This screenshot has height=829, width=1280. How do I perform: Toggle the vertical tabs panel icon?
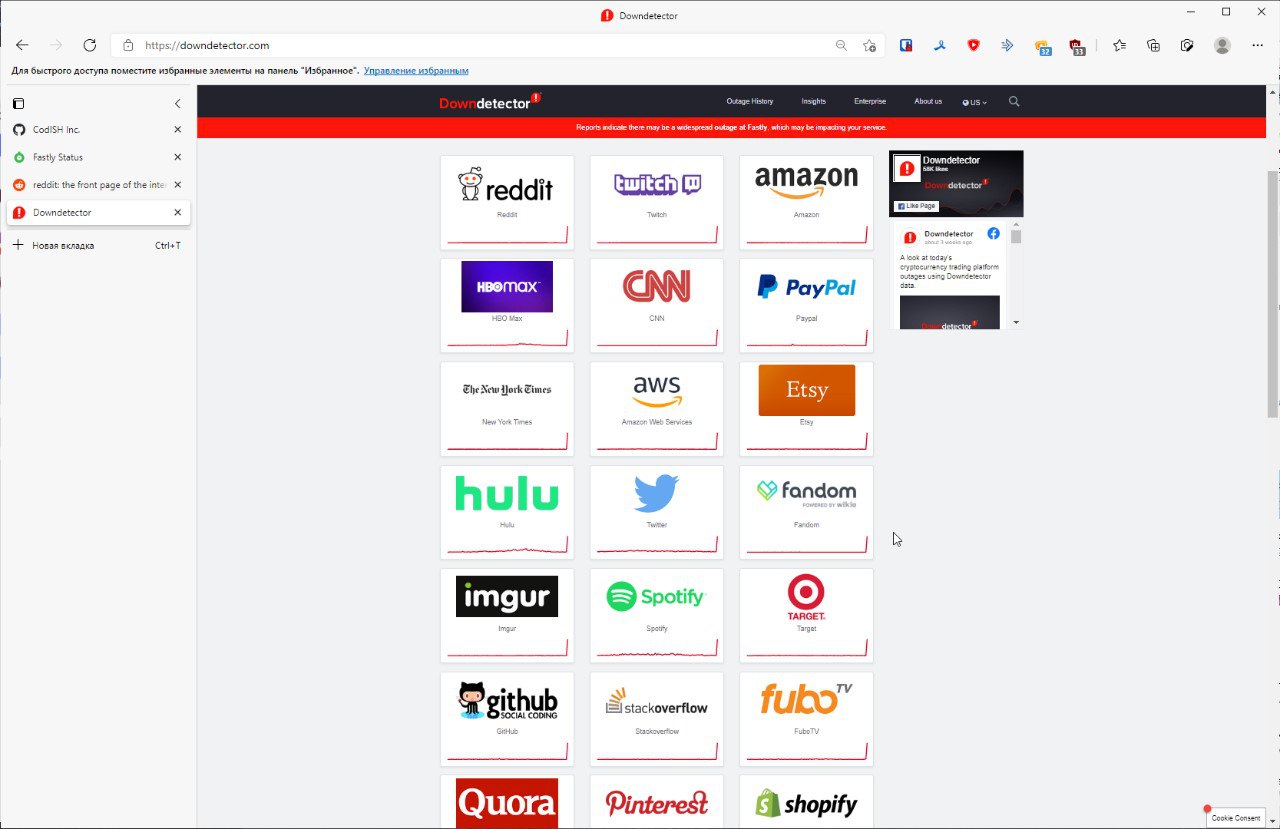pyautogui.click(x=18, y=103)
